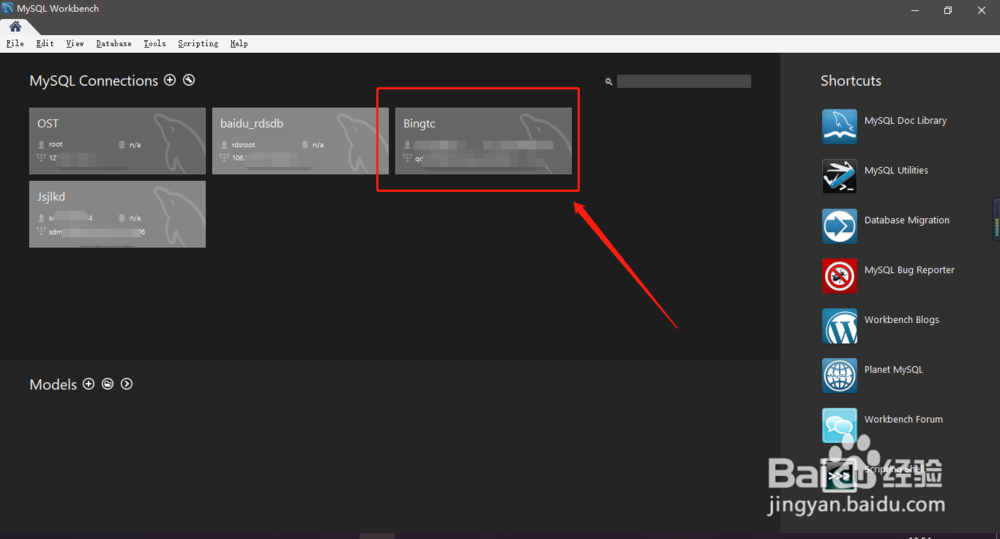Open the baidu_rdsdb connection tile

click(300, 141)
